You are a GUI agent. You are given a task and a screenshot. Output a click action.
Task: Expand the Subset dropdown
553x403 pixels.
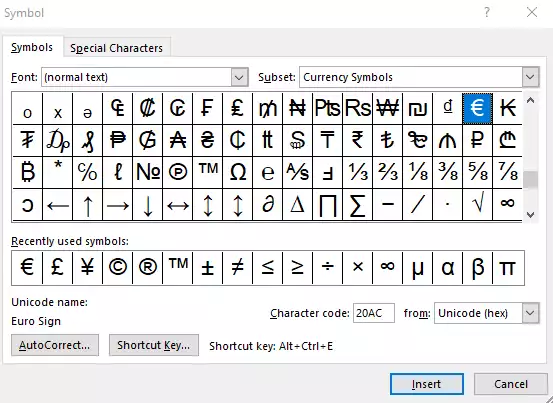[530, 77]
